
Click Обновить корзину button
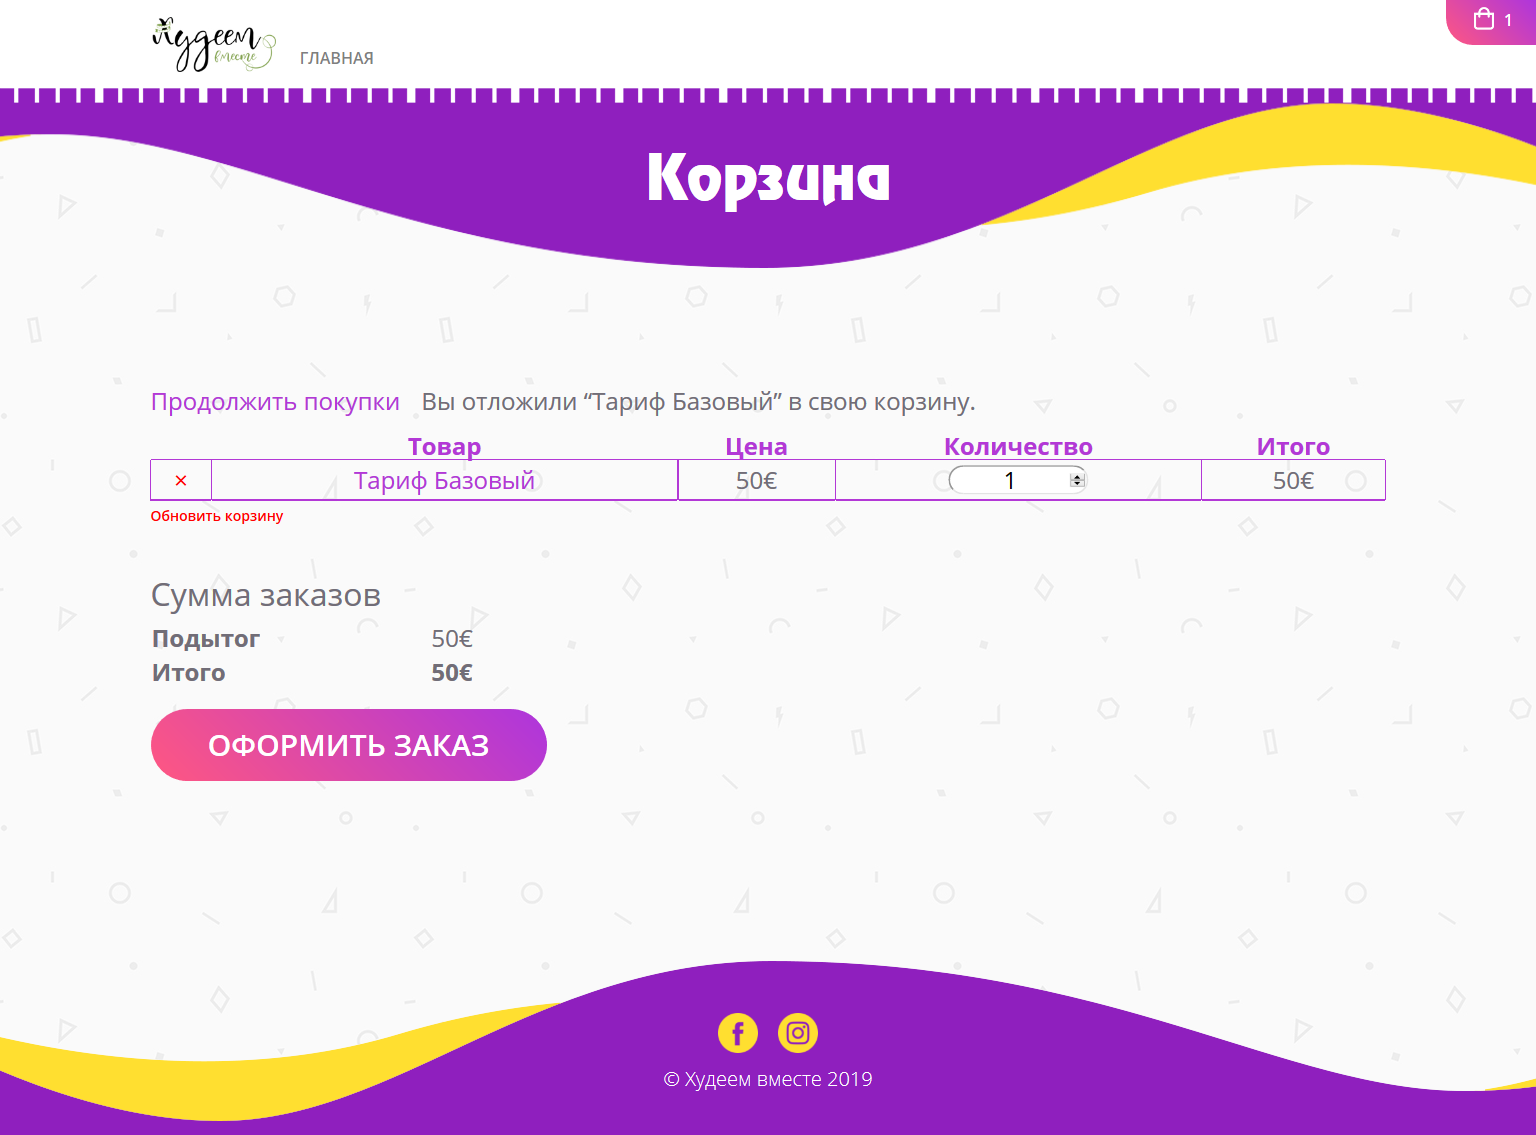[217, 516]
